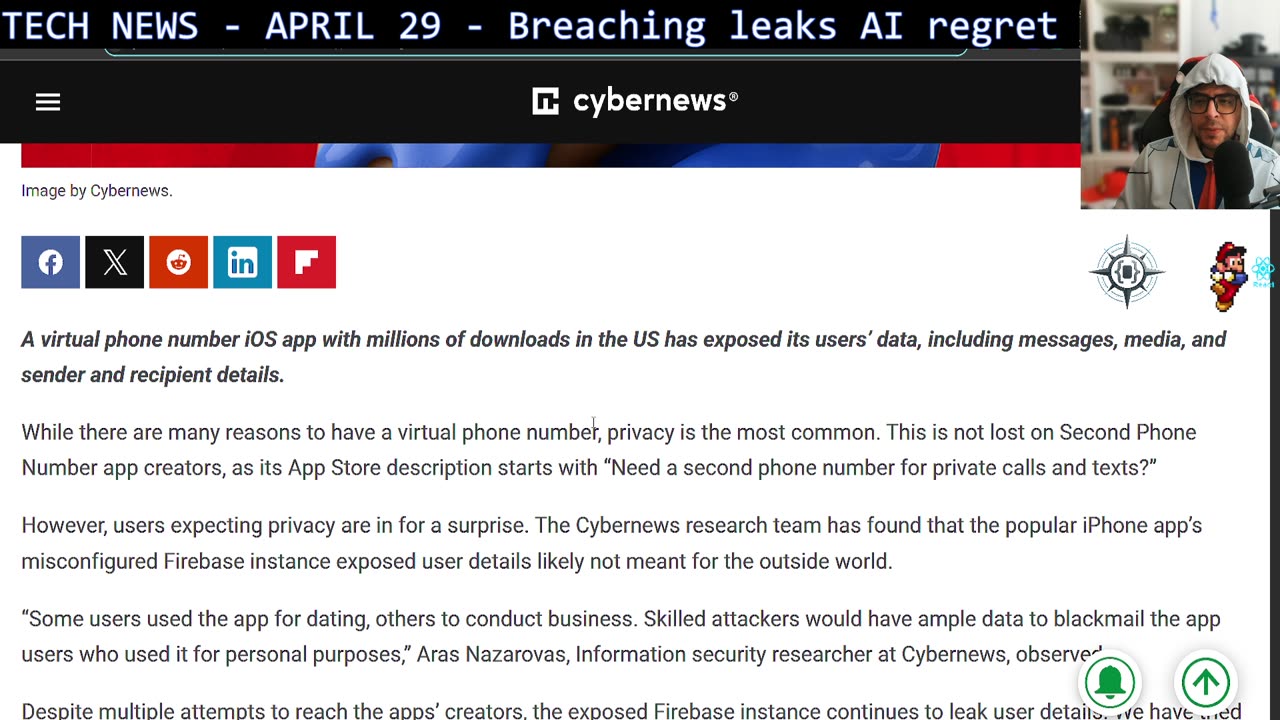This screenshot has height=720, width=1280.
Task: Share the article on LinkedIn
Action: [243, 262]
